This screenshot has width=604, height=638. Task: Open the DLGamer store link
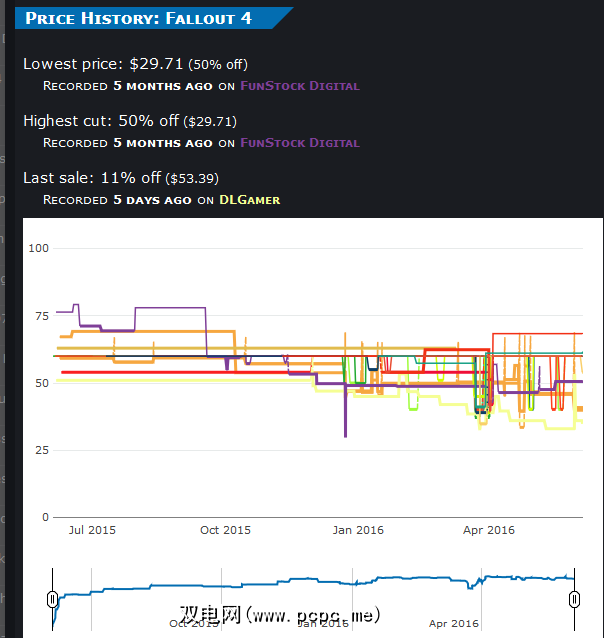(x=249, y=200)
